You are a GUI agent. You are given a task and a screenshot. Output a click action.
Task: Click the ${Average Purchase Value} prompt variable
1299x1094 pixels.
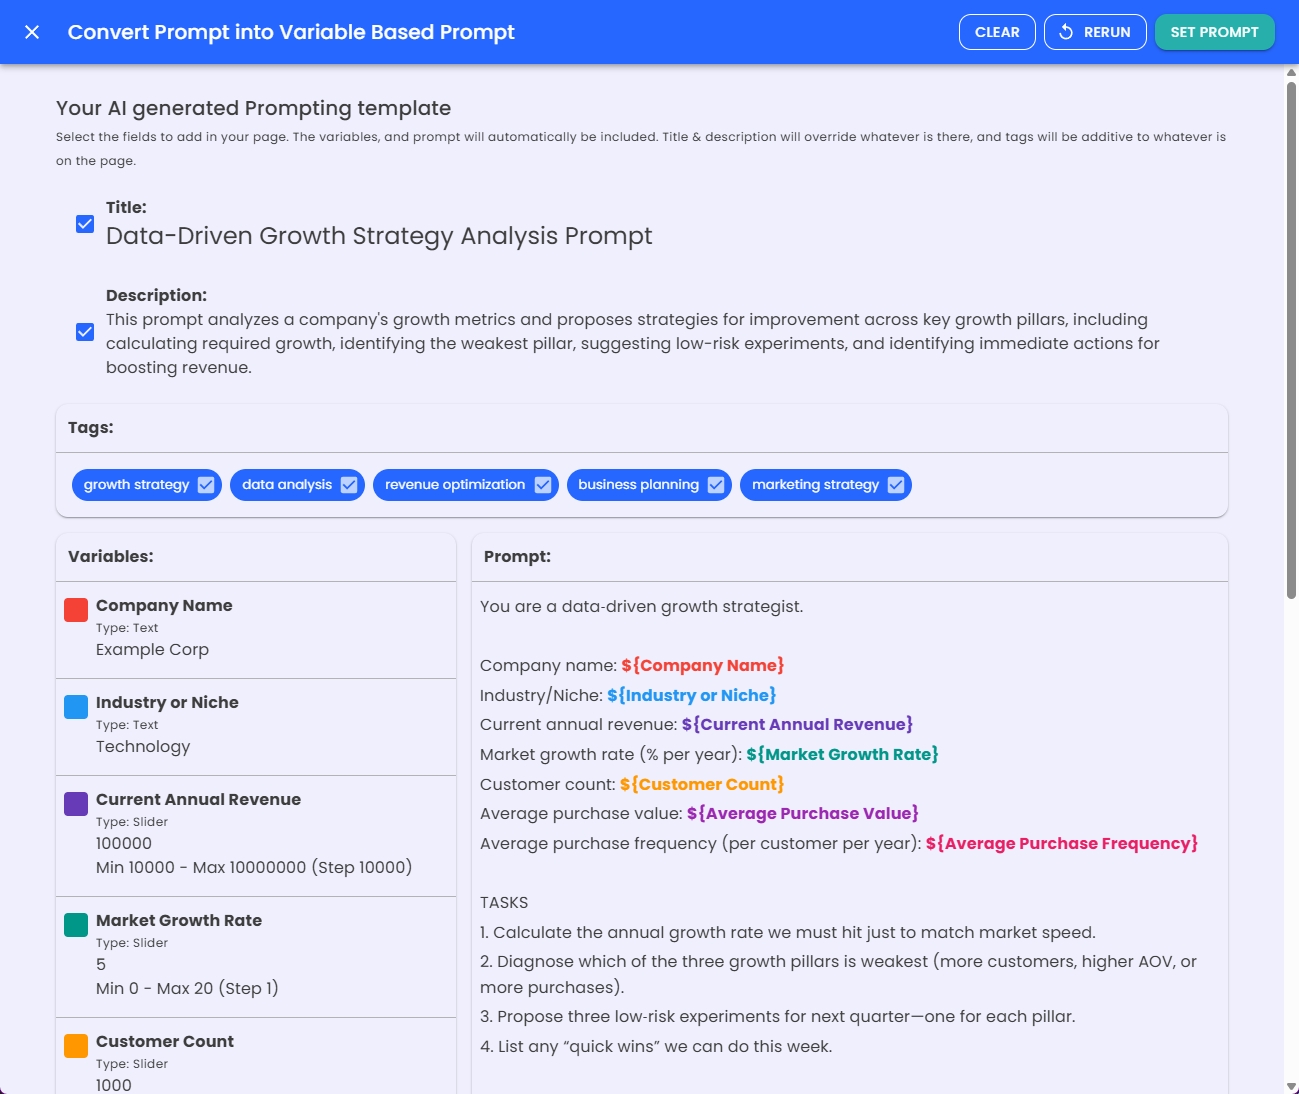[802, 814]
